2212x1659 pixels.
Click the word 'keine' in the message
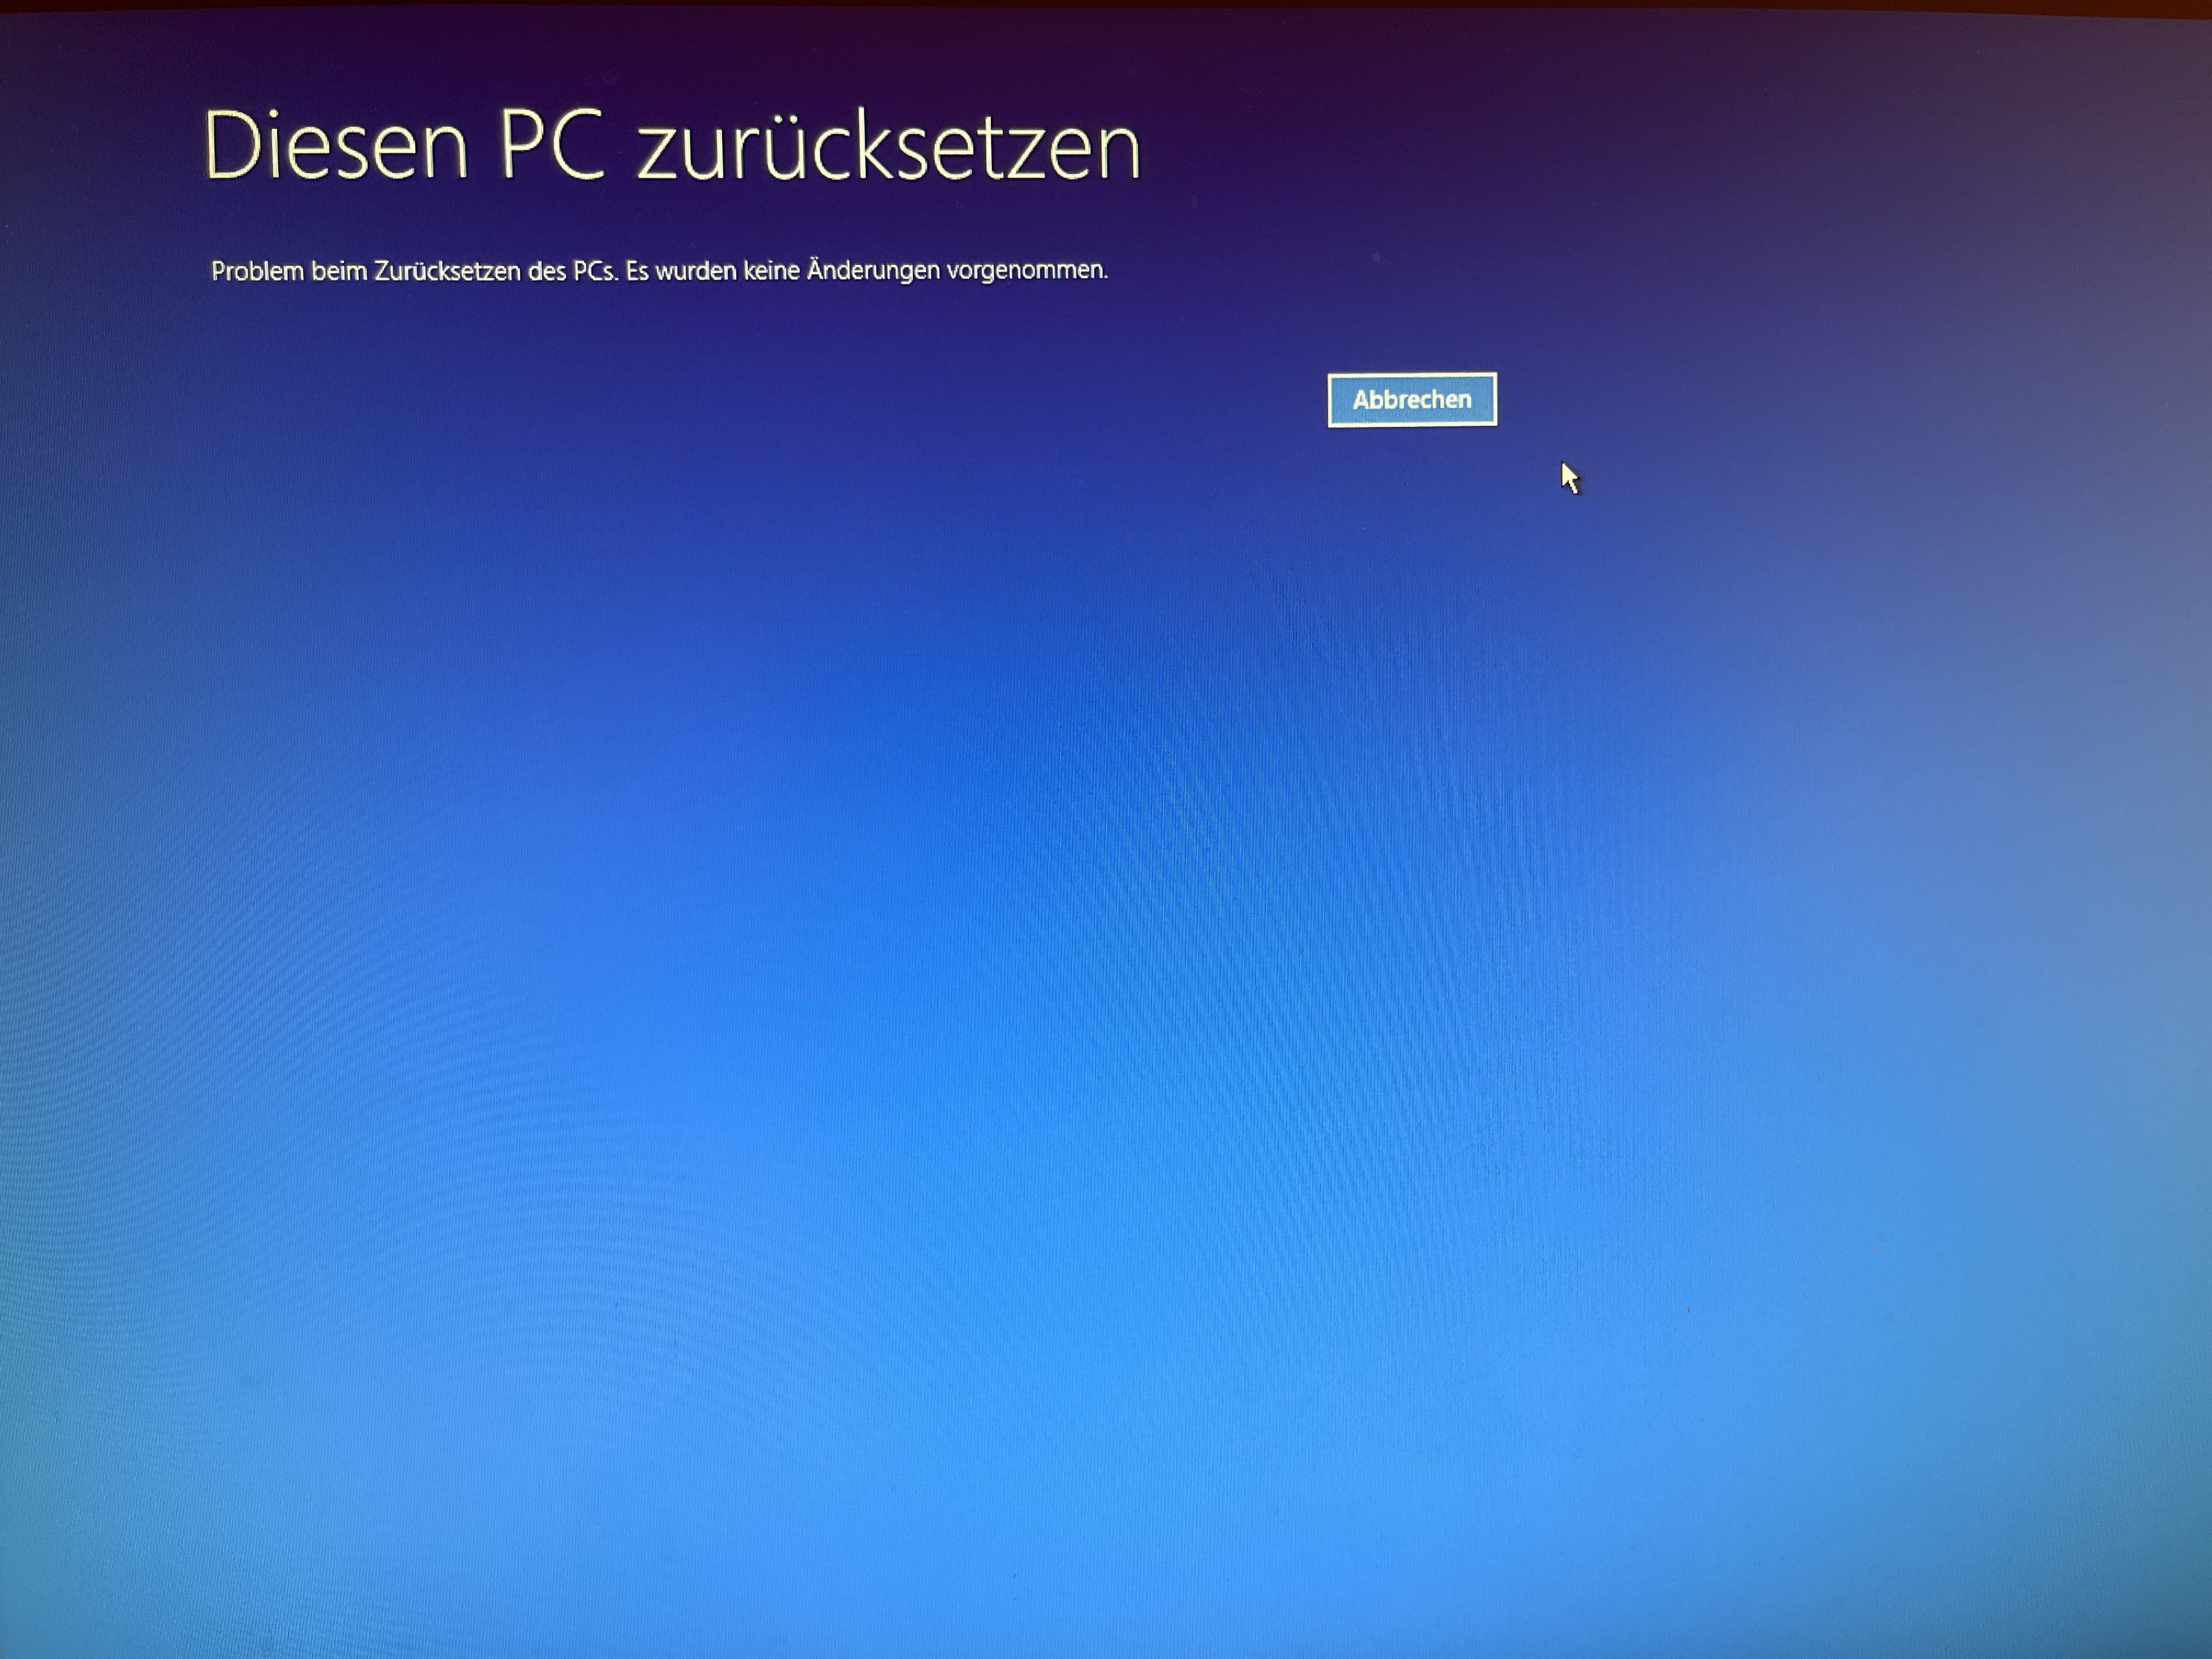[771, 271]
